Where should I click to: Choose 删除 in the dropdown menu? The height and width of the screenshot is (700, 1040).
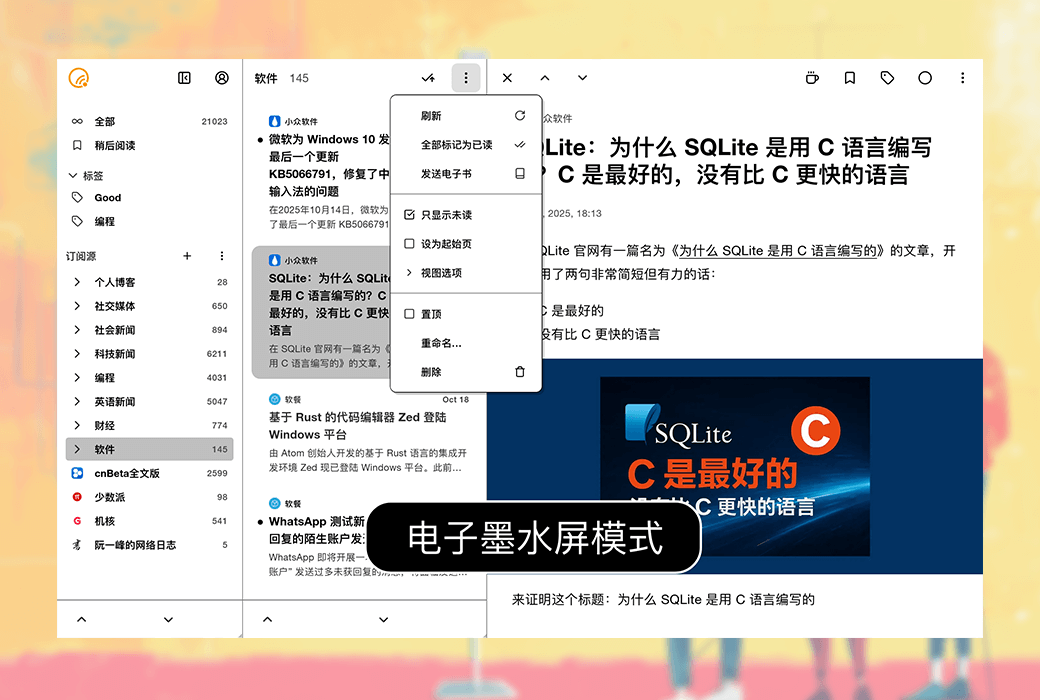point(431,372)
